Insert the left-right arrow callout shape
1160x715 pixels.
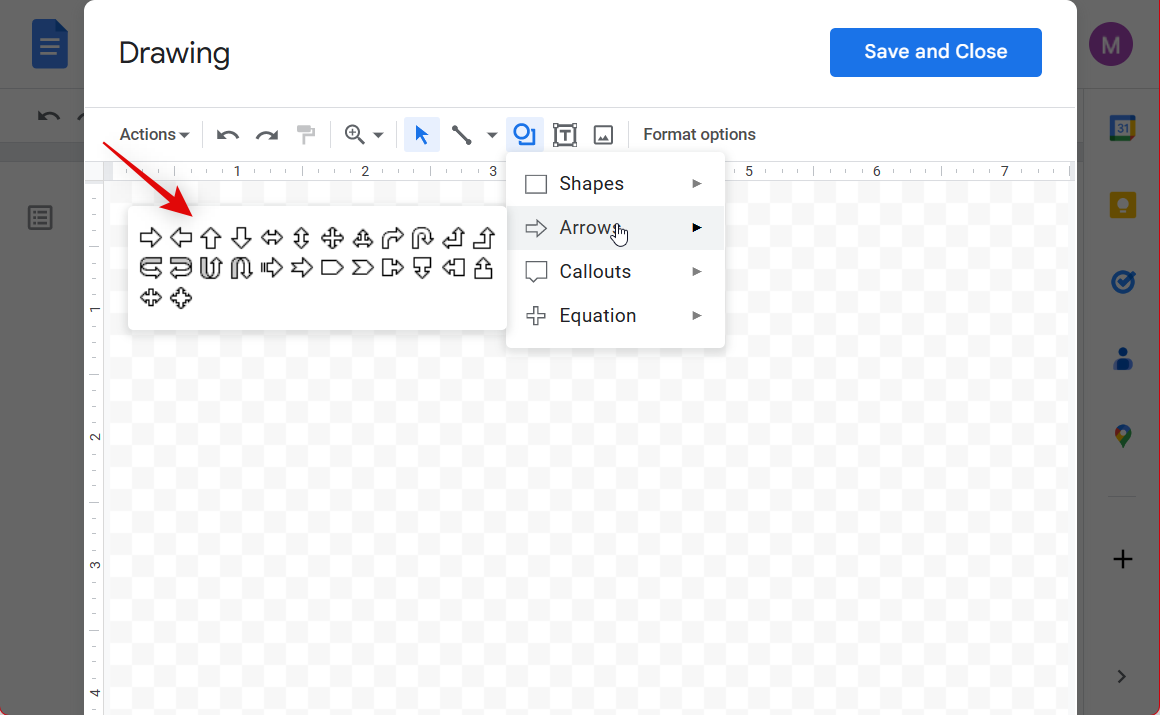(150, 298)
